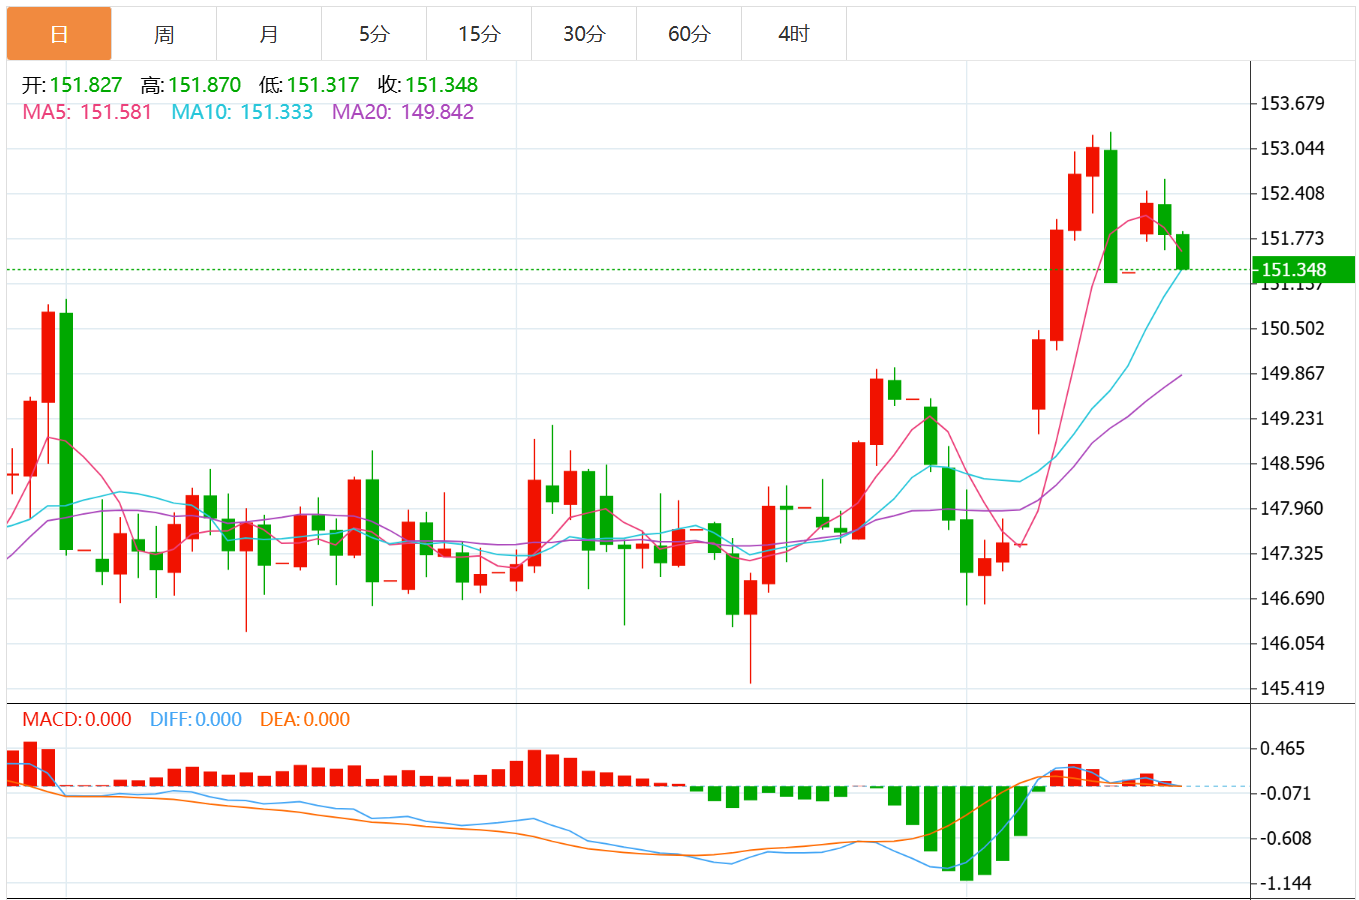Click the 0.465 MACD axis label
The height and width of the screenshot is (900, 1359).
(1282, 748)
